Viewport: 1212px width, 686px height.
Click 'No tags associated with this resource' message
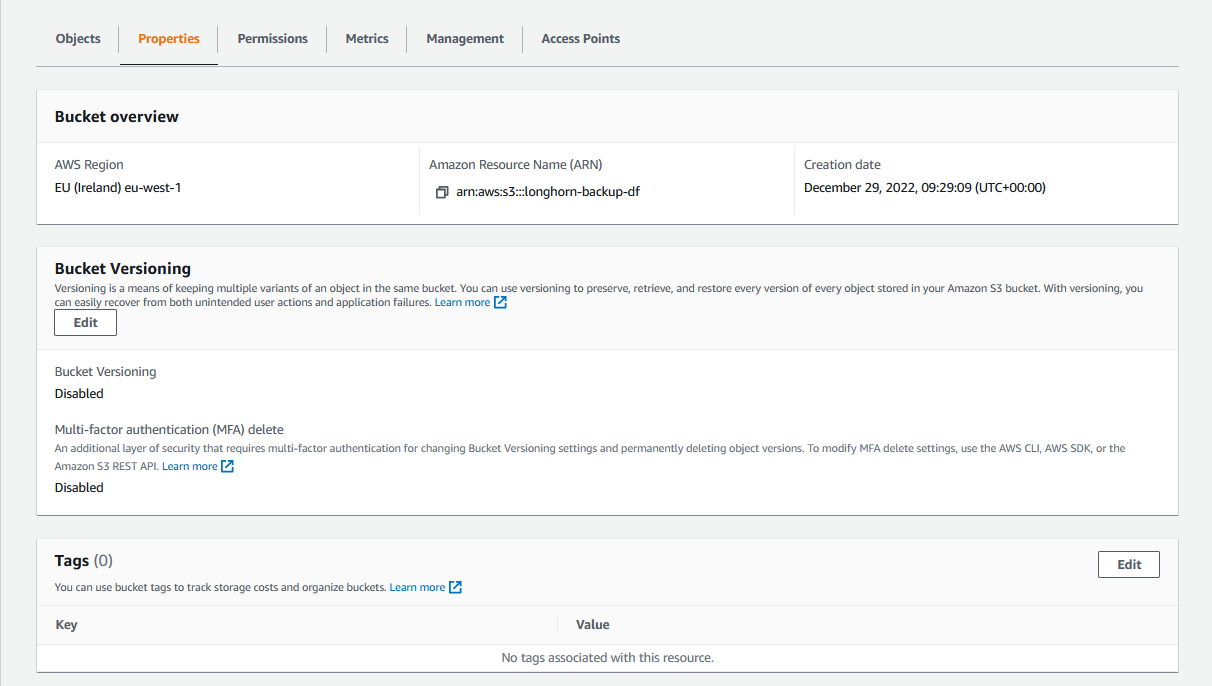(607, 657)
